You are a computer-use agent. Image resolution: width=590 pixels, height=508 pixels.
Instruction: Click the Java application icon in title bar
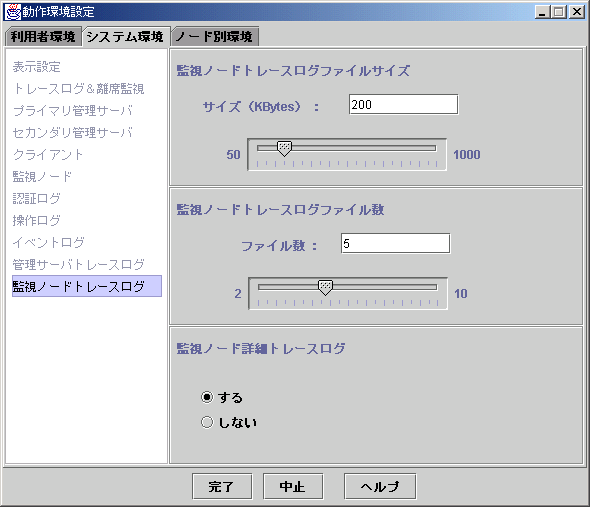[x=12, y=12]
